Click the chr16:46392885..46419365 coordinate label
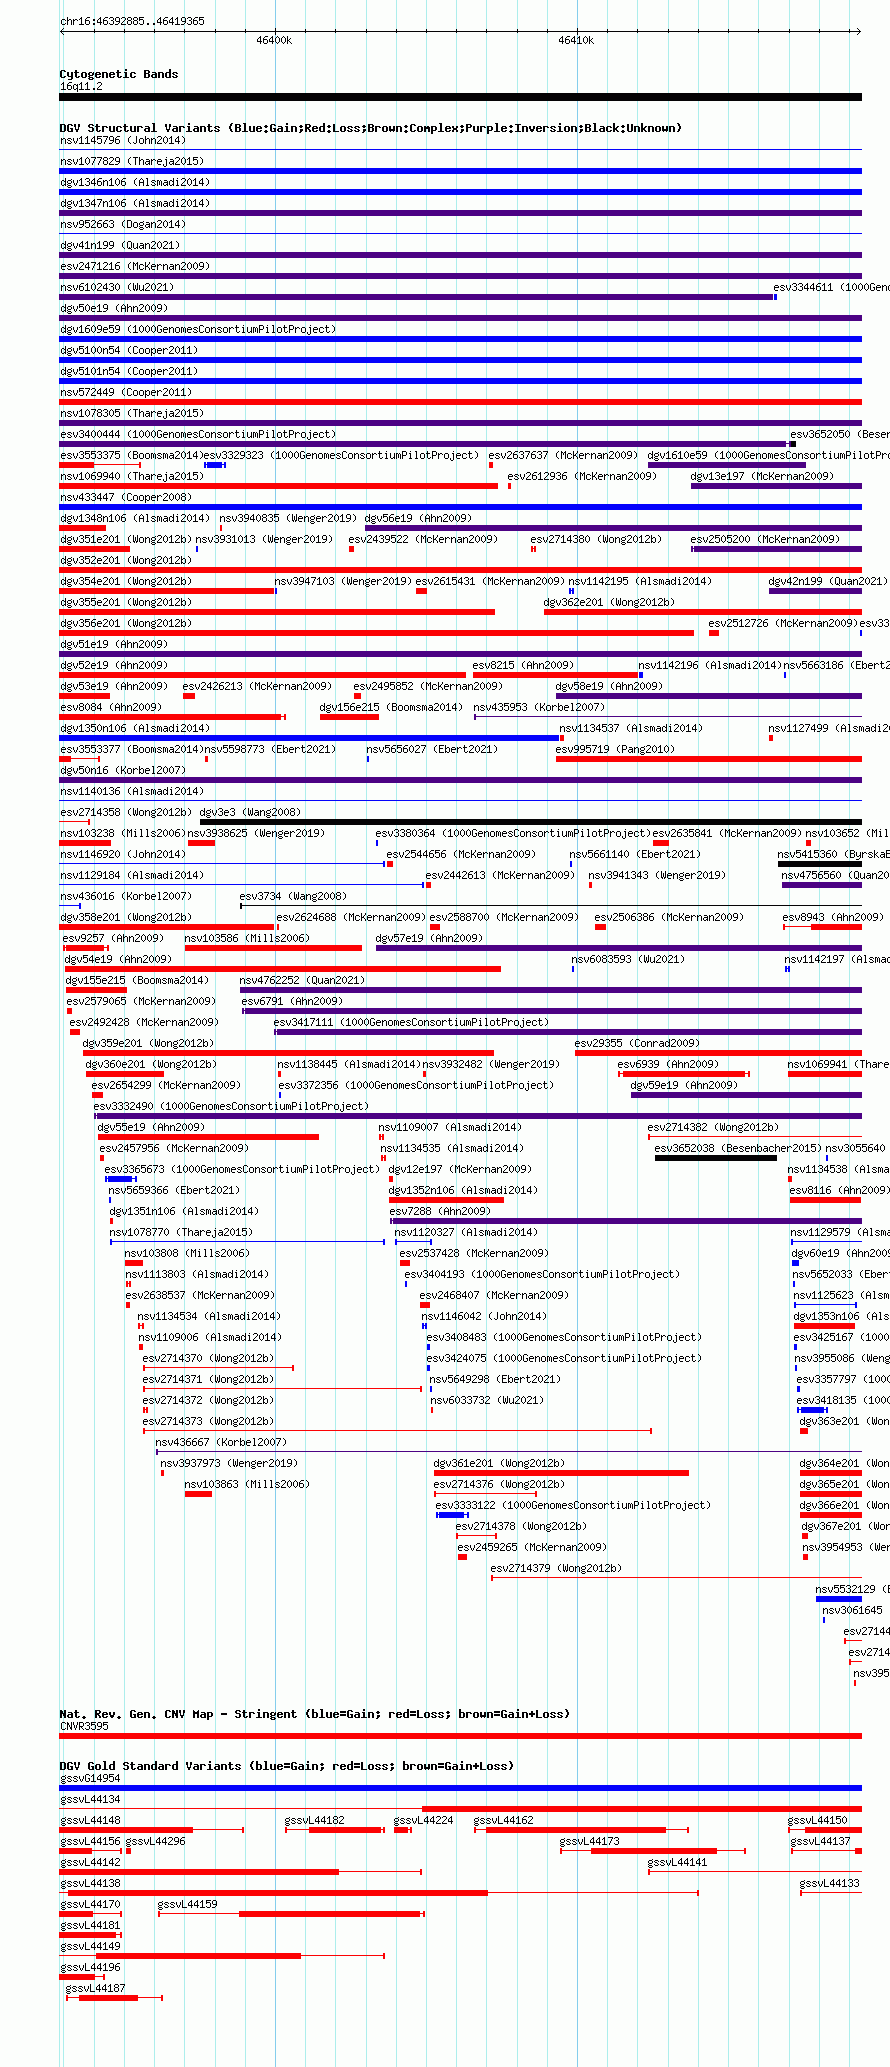Viewport: 890px width, 2067px height. [x=132, y=21]
